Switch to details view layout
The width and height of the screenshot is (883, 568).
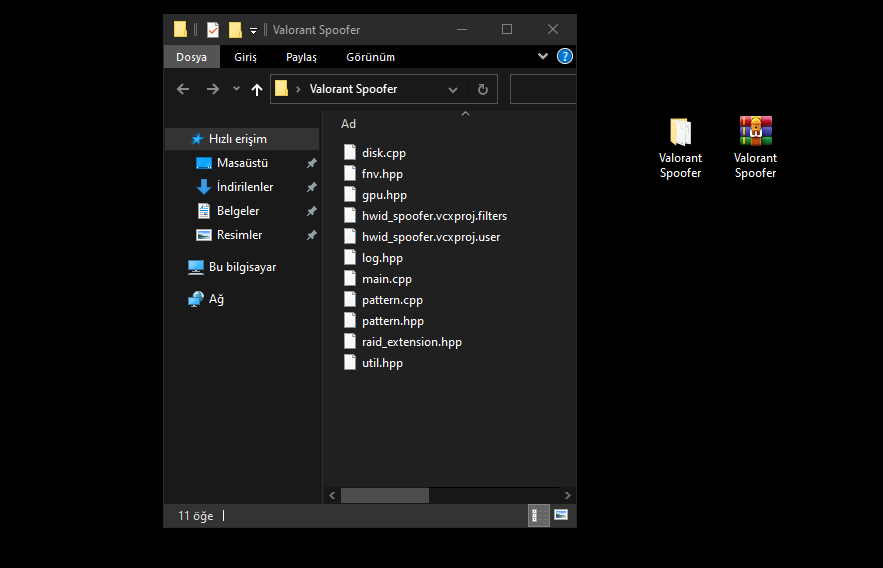[x=538, y=515]
